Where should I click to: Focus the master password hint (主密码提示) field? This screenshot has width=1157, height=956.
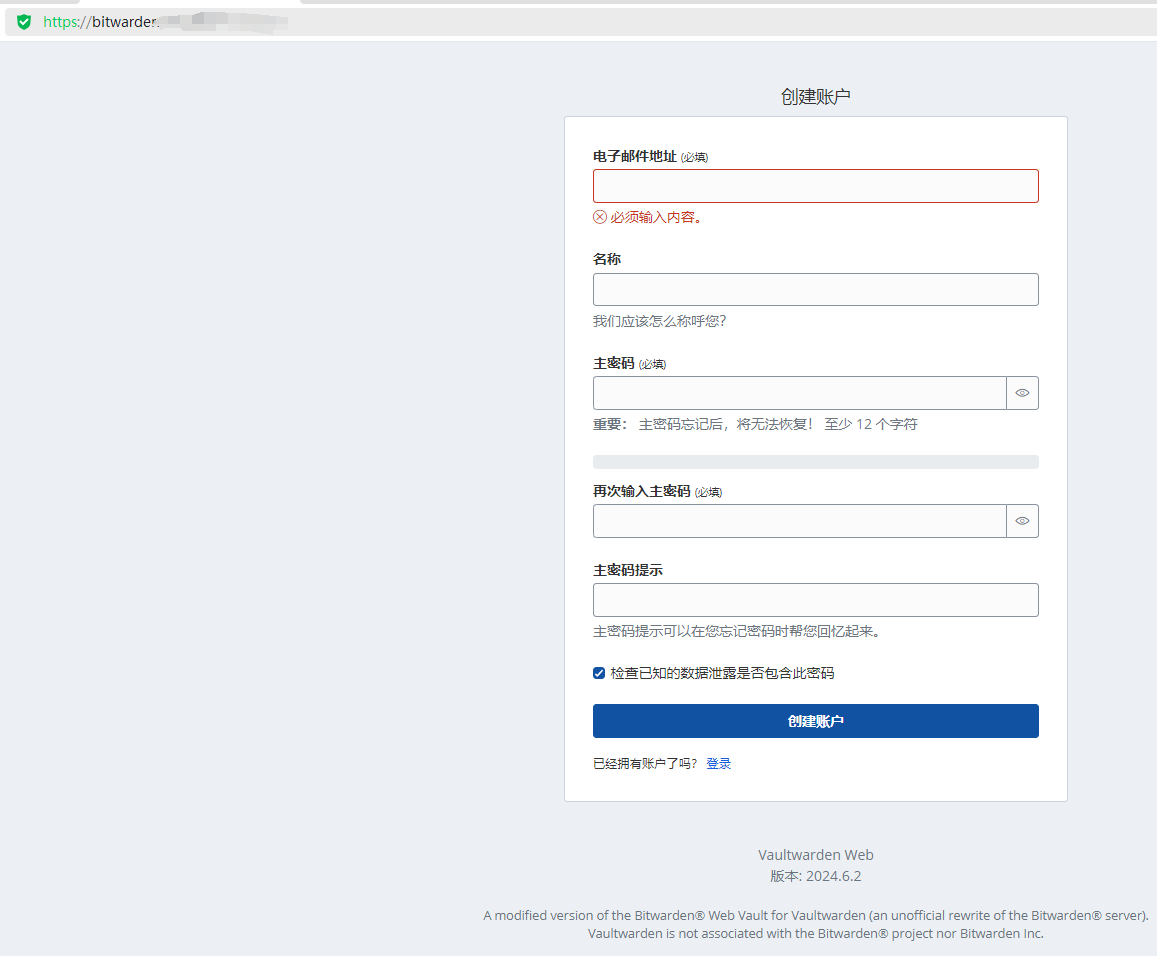(815, 600)
